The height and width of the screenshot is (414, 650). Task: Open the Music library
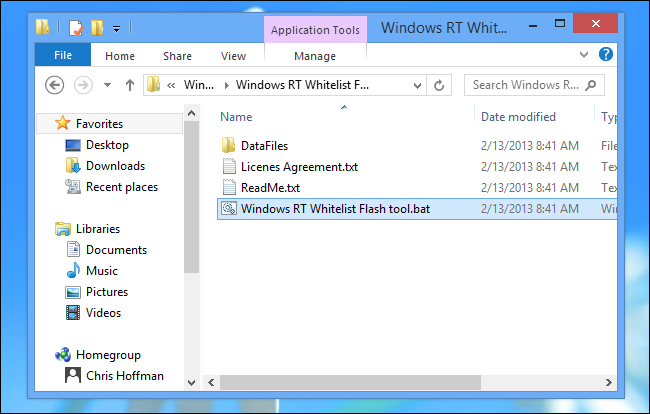[x=102, y=271]
